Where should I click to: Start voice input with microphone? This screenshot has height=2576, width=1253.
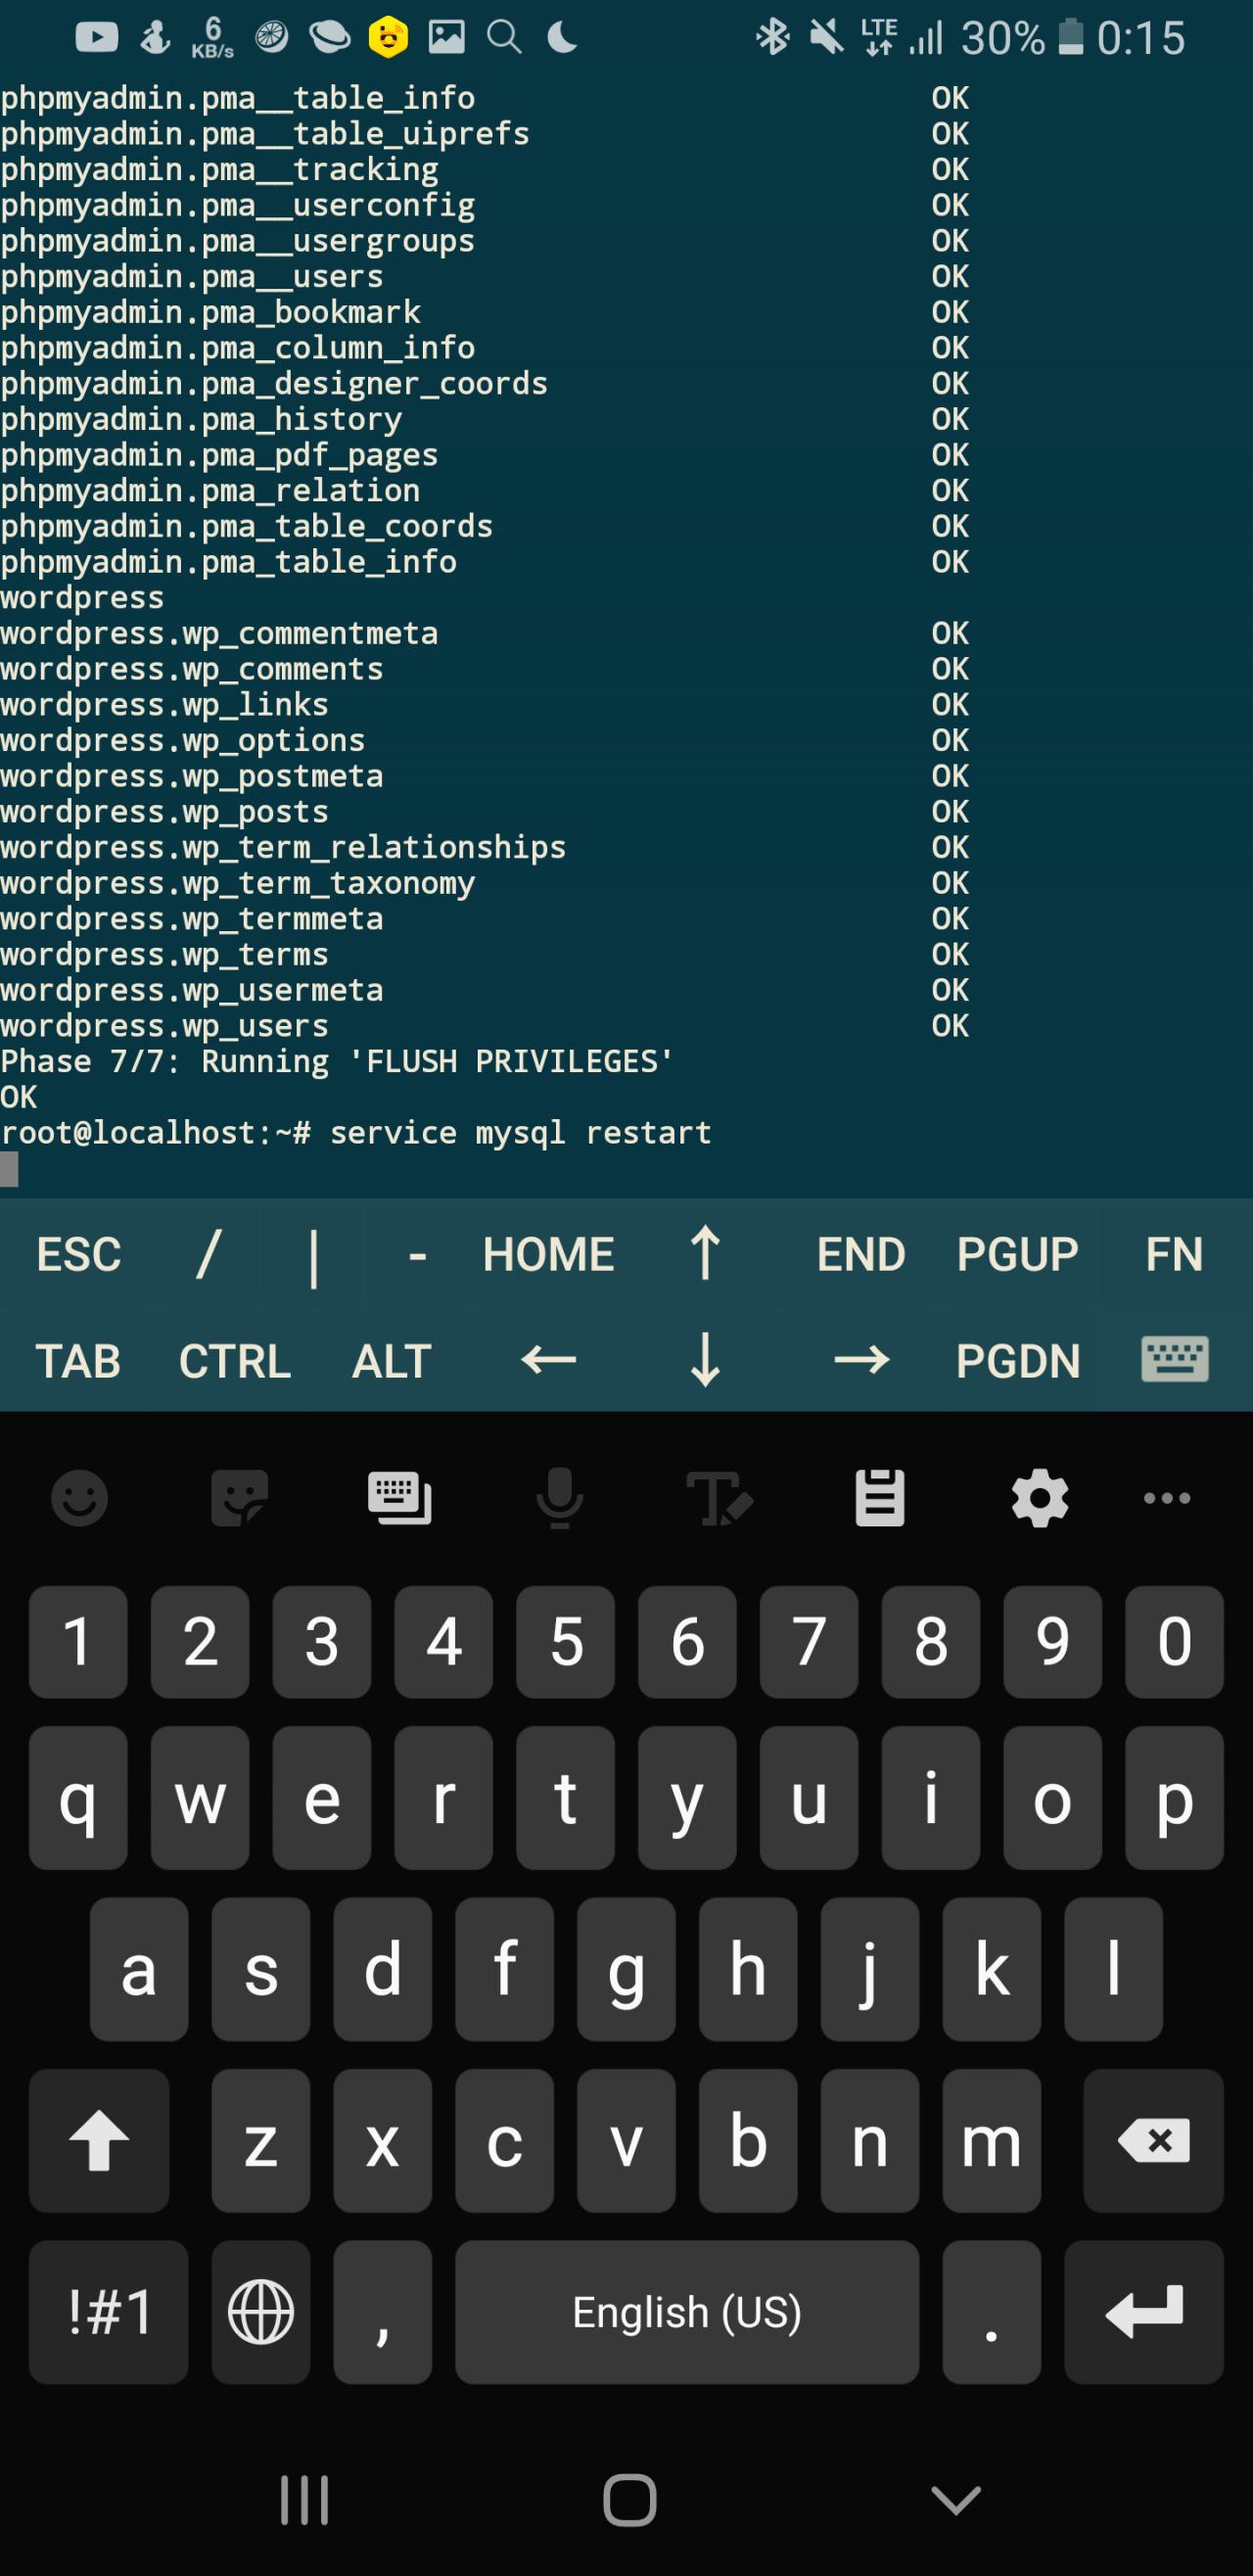560,1498
